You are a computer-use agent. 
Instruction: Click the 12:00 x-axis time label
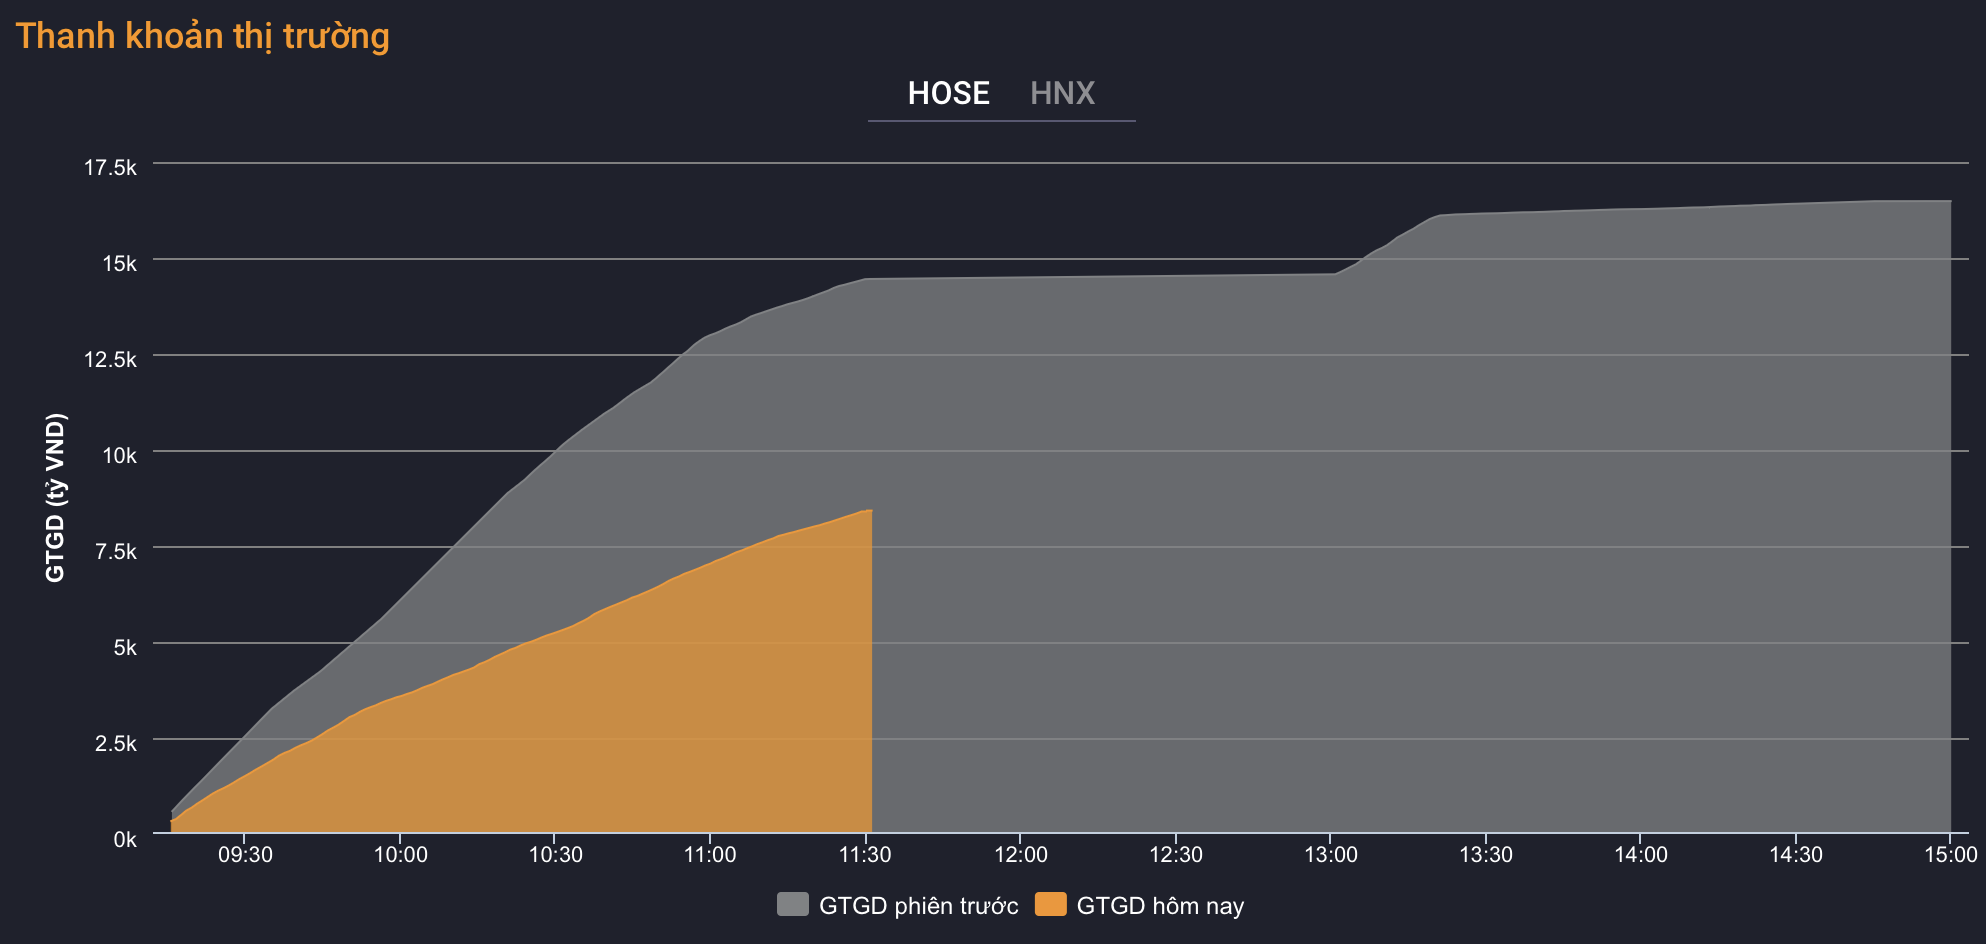coord(1020,855)
